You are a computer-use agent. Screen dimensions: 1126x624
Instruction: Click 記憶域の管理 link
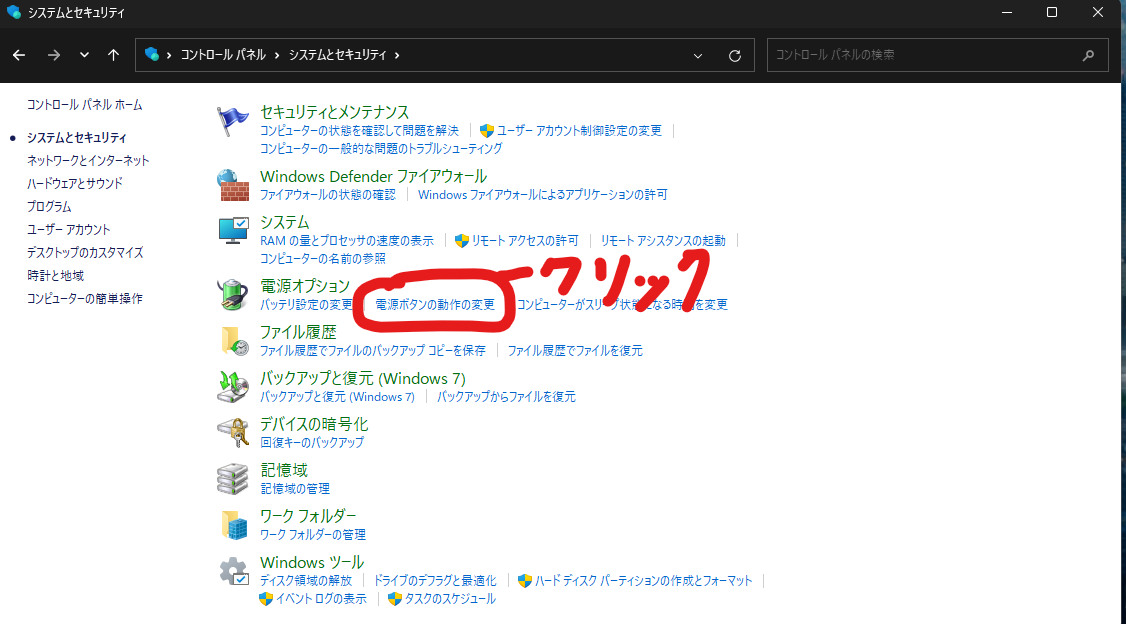(294, 489)
